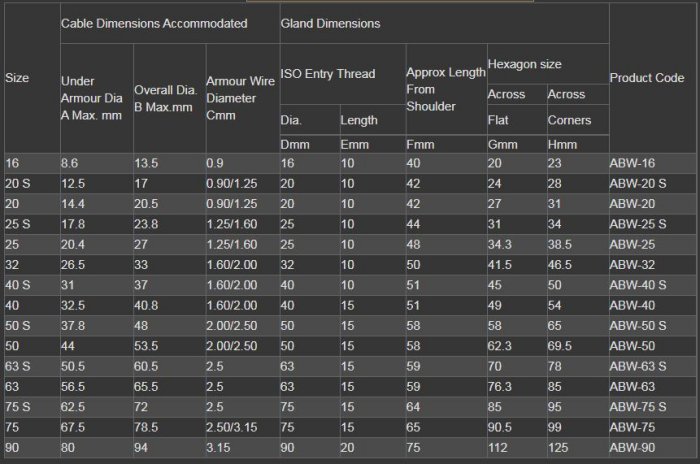The height and width of the screenshot is (464, 700).
Task: Select the Product Code column header
Action: (645, 78)
